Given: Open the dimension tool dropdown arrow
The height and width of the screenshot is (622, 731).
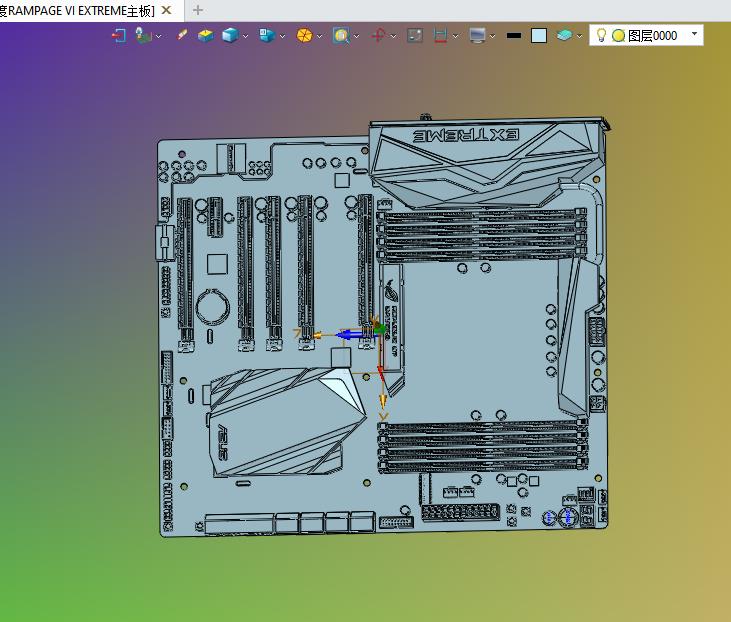Looking at the screenshot, I should pyautogui.click(x=455, y=36).
